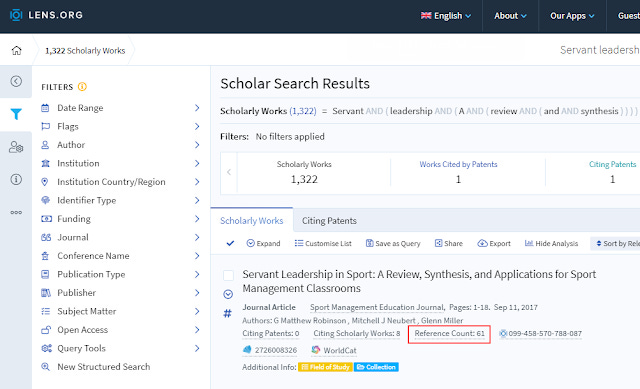Screen dimensions: 640x389
Task: Switch to the Citing Patents tab
Action: [329, 221]
